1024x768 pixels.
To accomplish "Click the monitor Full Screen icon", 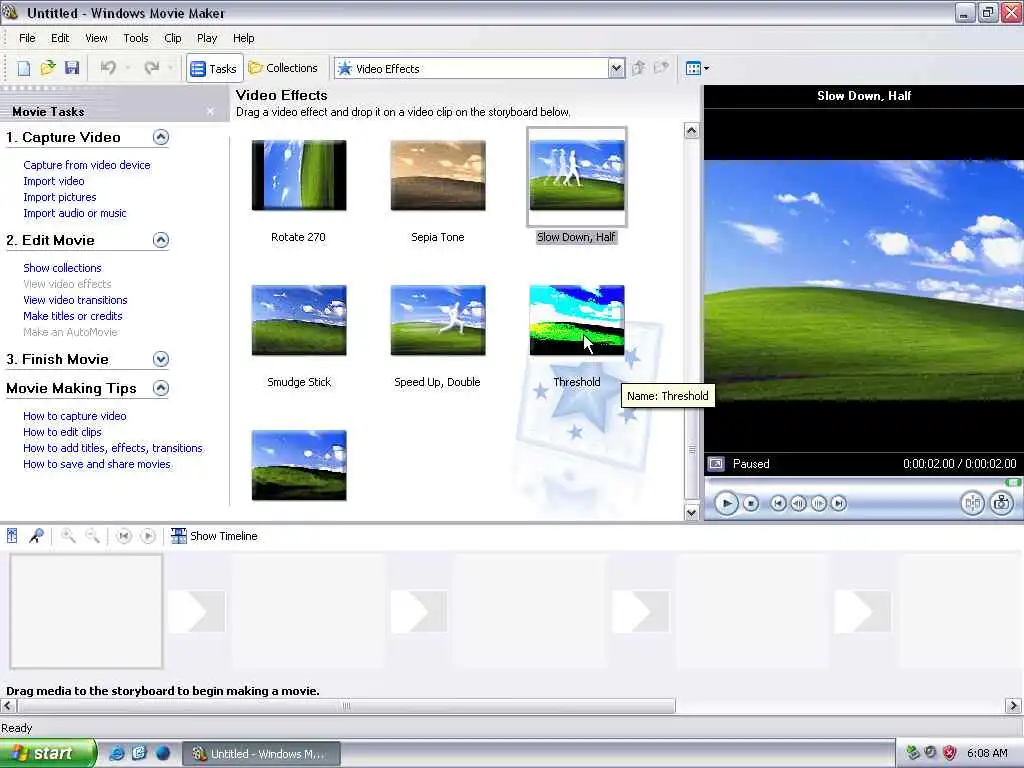I will click(x=716, y=464).
